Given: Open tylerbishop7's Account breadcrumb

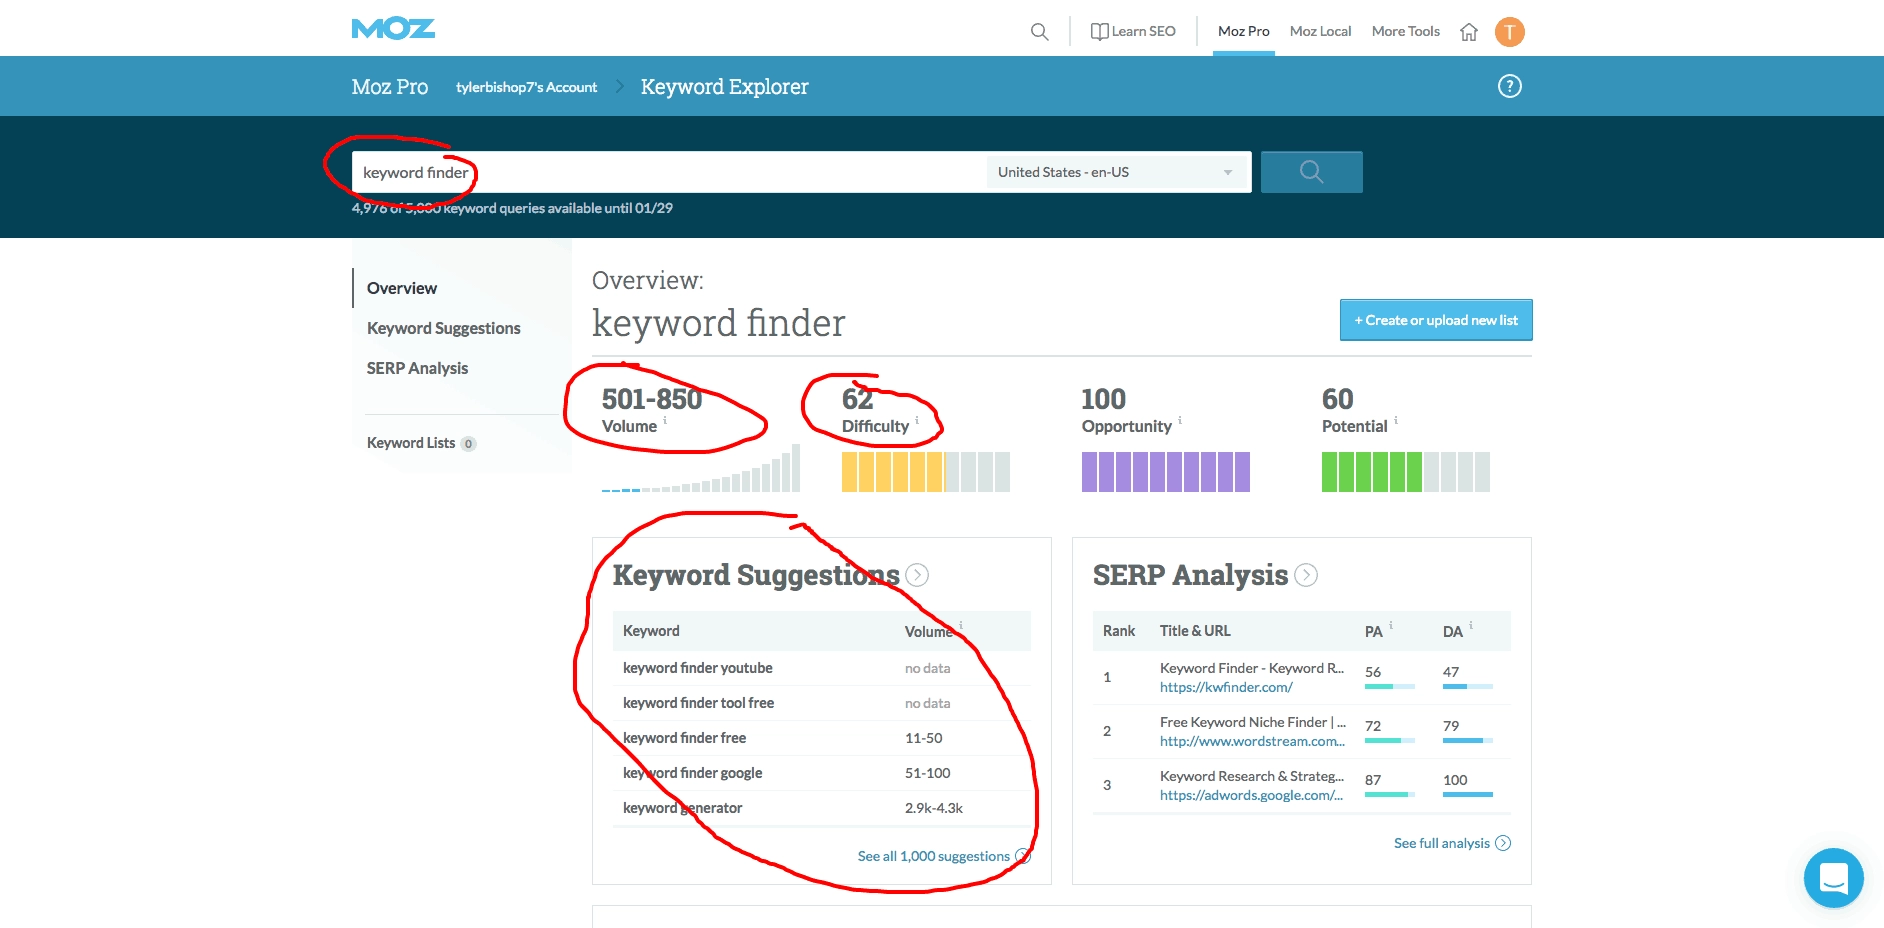Looking at the screenshot, I should point(526,87).
